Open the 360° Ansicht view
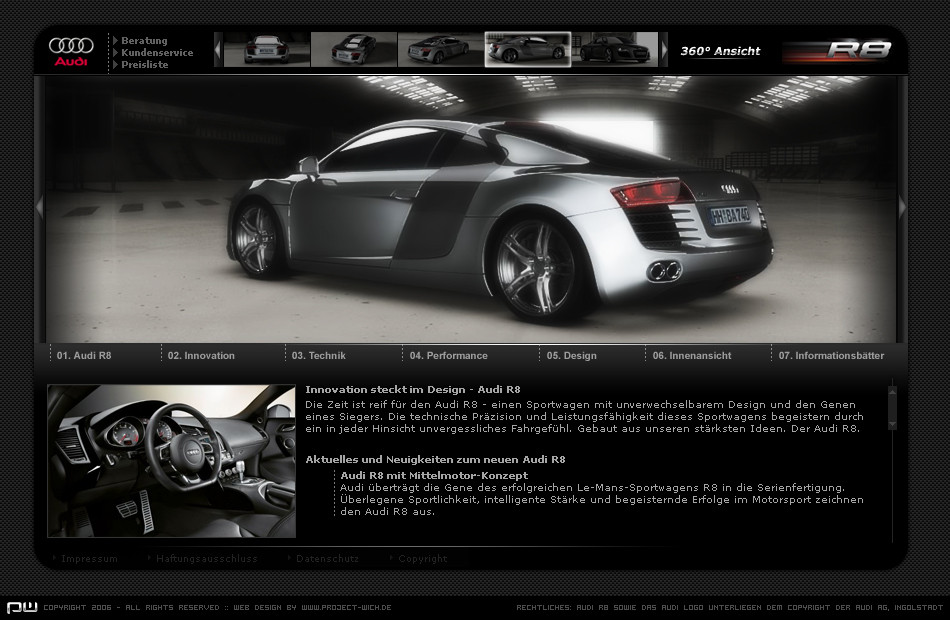This screenshot has width=950, height=620. point(720,52)
